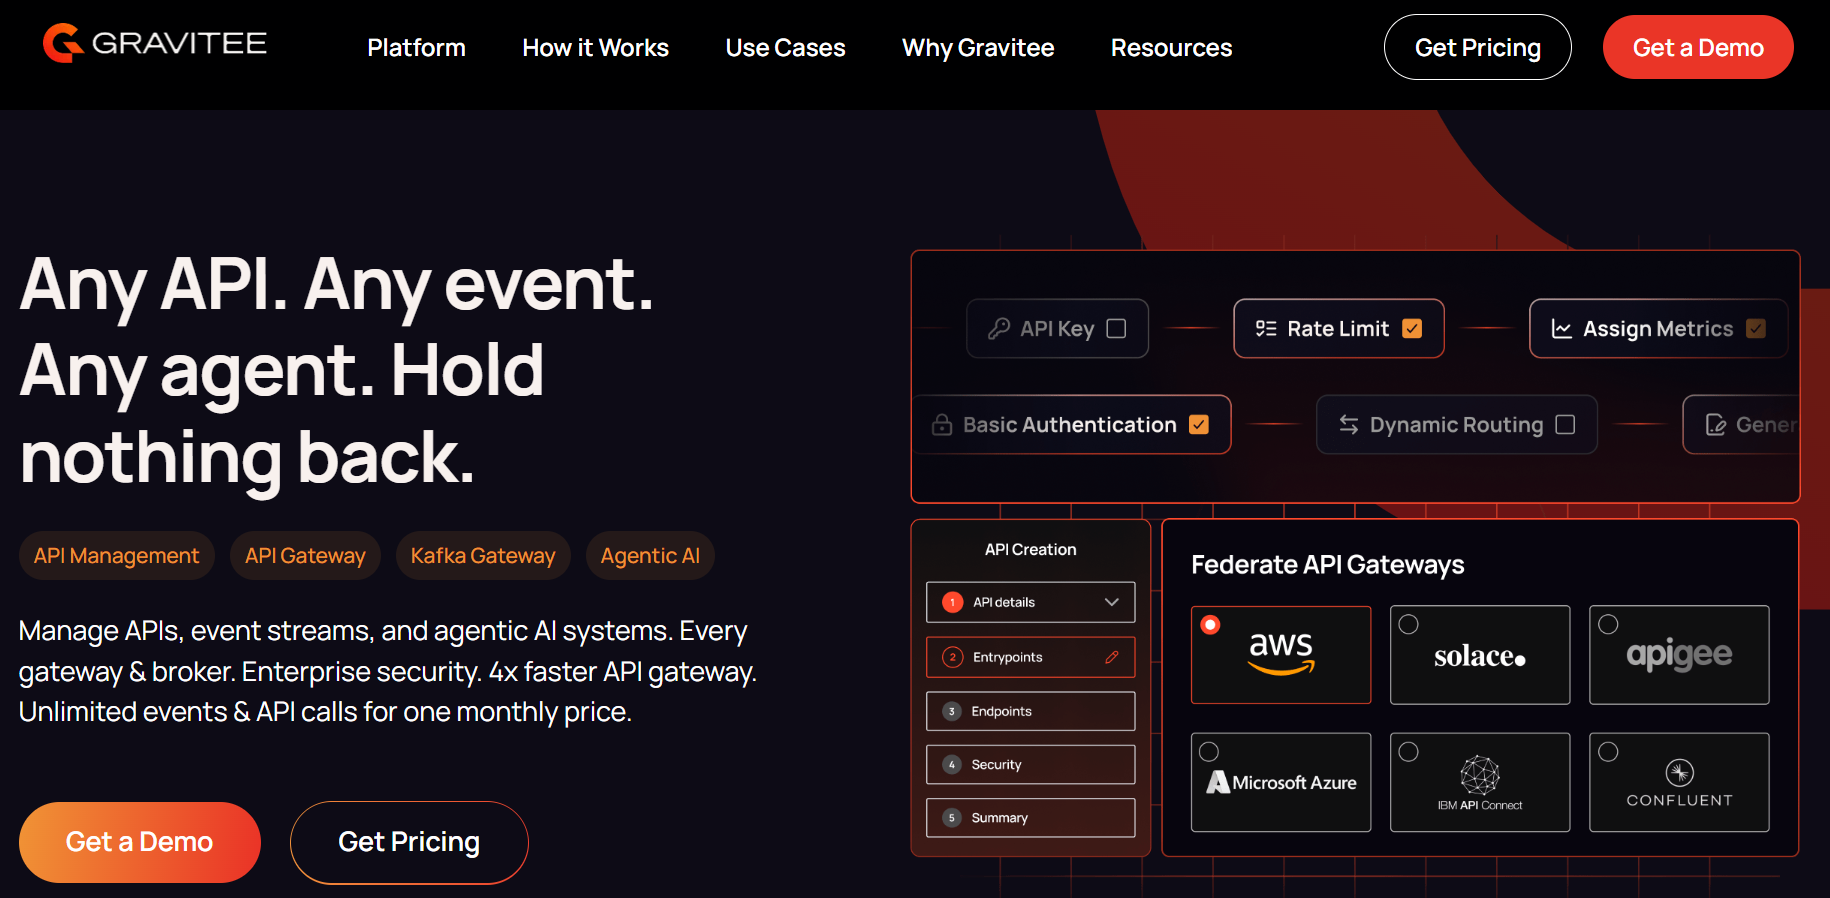Image resolution: width=1830 pixels, height=898 pixels.
Task: Click the Rate Limit list icon
Action: pyautogui.click(x=1266, y=328)
